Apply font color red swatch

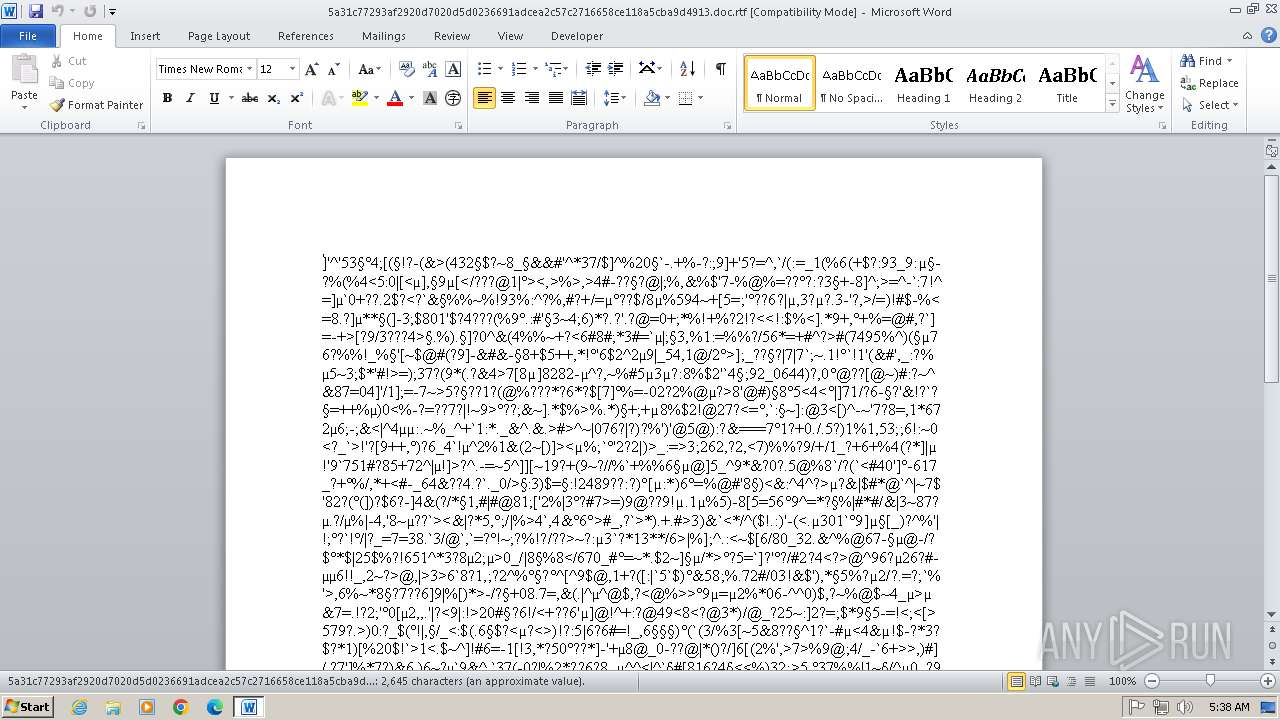tap(394, 98)
